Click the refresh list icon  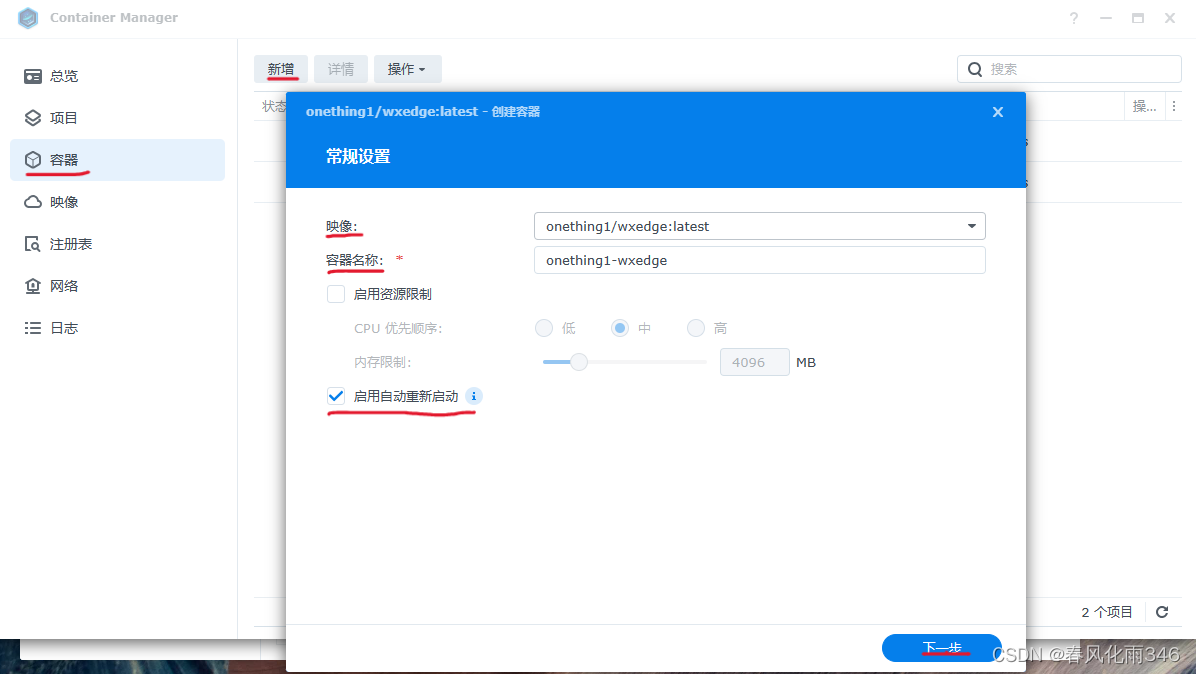[1162, 612]
